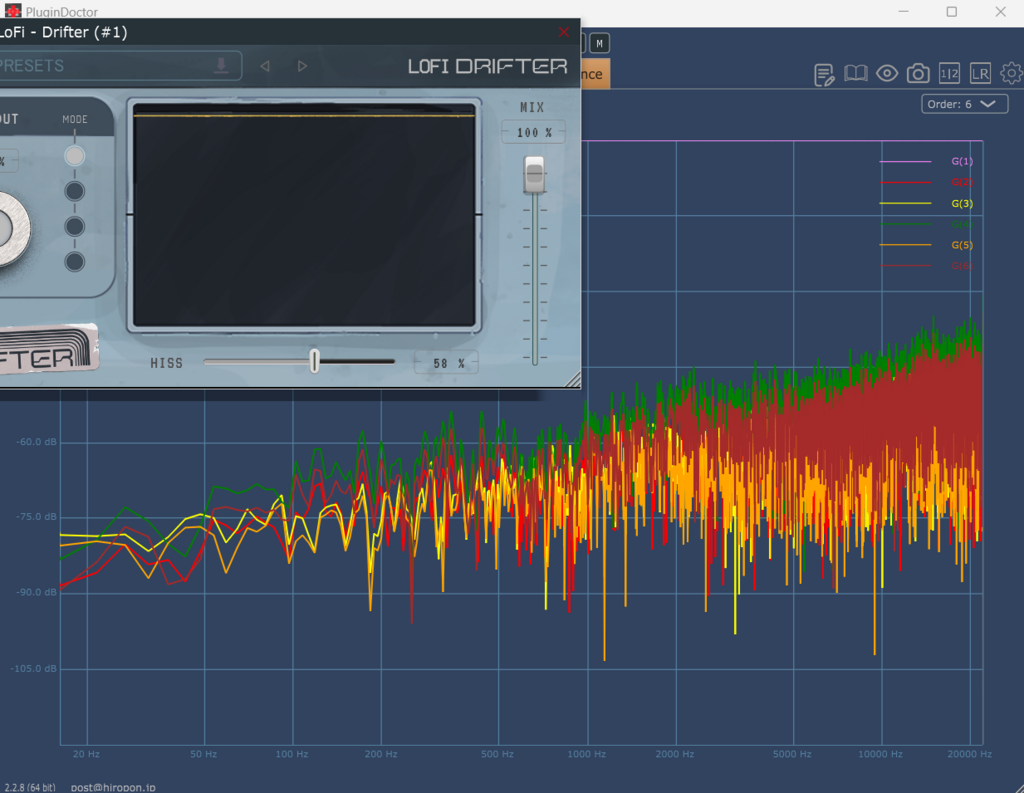Image resolution: width=1024 pixels, height=793 pixels.
Task: Click the LoFi Drifter waveform display
Action: click(x=304, y=214)
